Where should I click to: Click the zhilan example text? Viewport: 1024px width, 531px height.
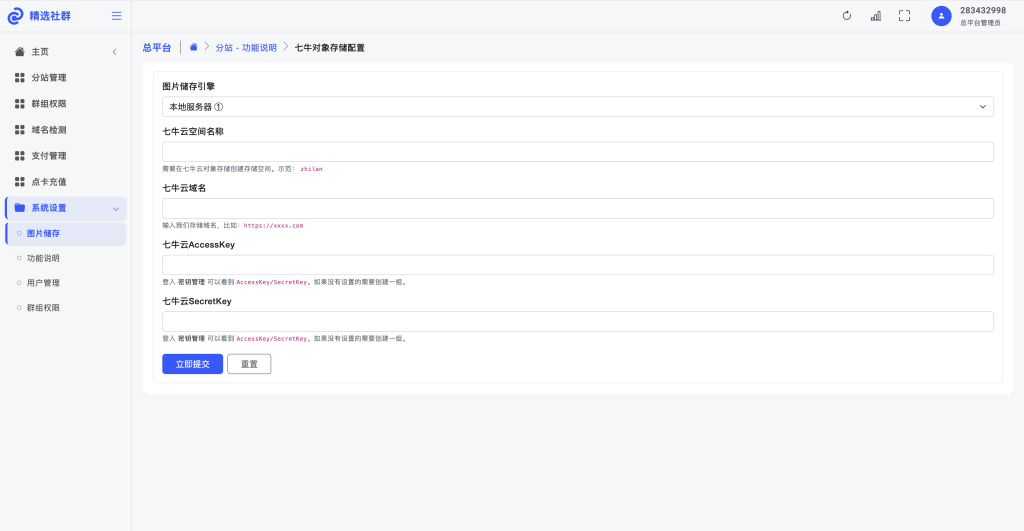coord(312,169)
